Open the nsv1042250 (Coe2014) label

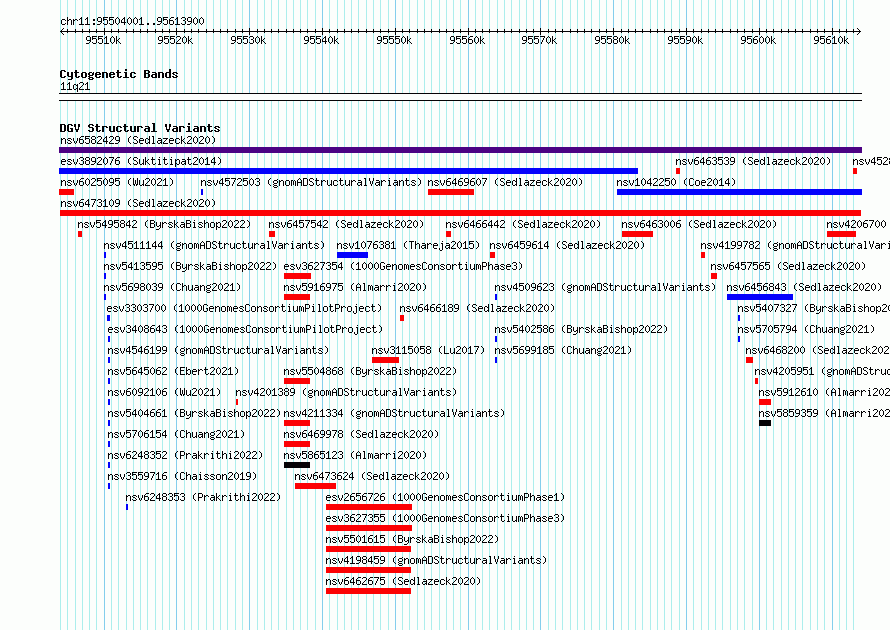tap(676, 182)
